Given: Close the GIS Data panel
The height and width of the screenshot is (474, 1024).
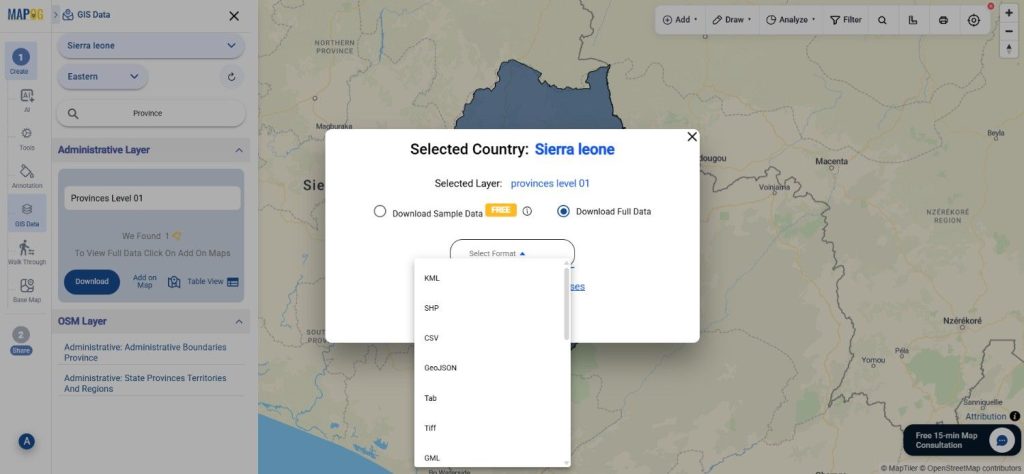Looking at the screenshot, I should (234, 16).
